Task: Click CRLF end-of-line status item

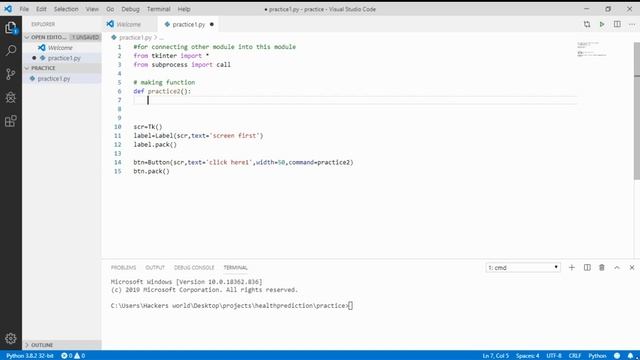Action: [x=575, y=356]
